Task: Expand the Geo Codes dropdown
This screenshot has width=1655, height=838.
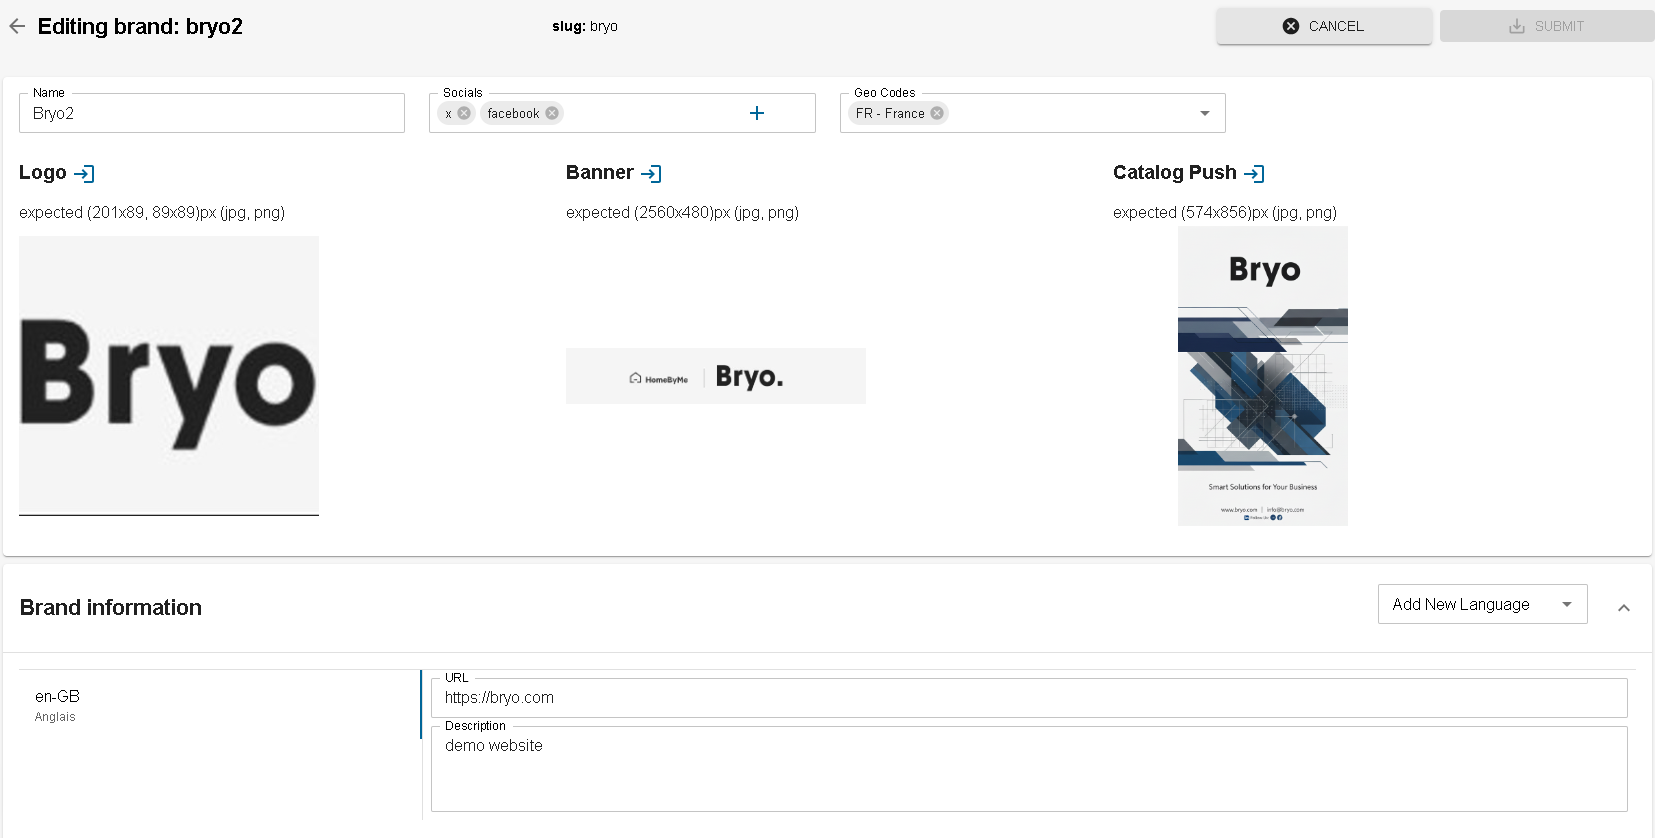Action: click(x=1205, y=113)
